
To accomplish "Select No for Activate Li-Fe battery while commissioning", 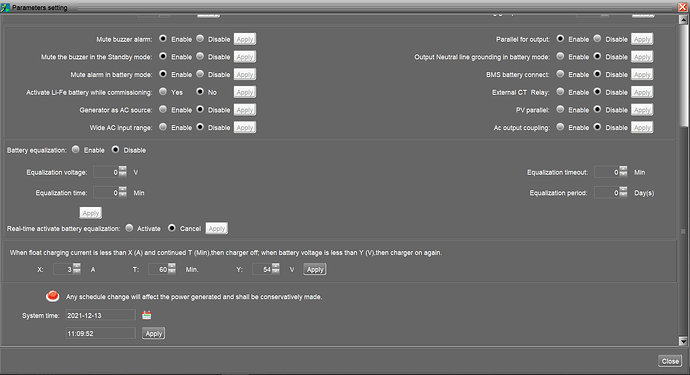I will 200,92.
